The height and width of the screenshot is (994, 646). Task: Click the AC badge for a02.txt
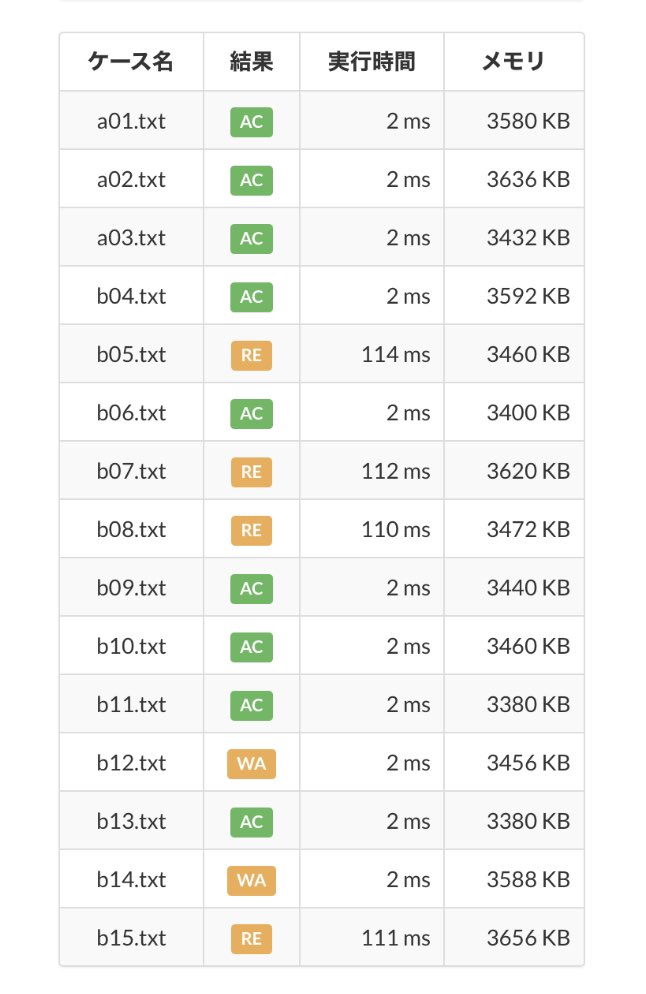[252, 180]
